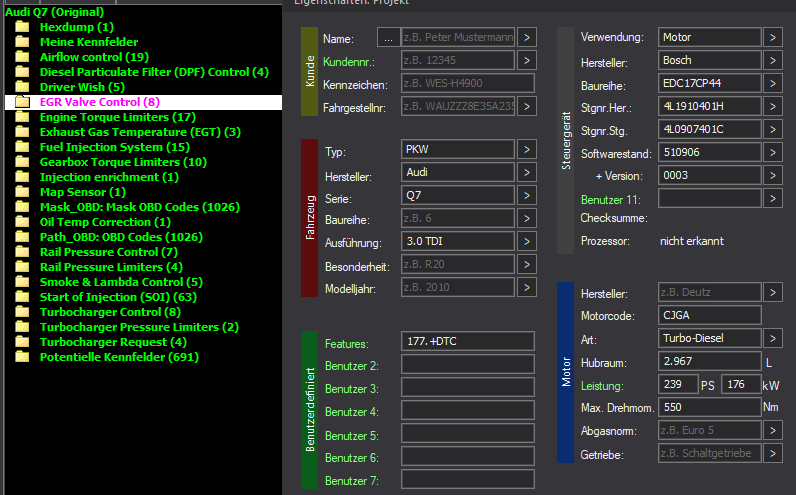Select Diesel Particulate Filter (DPF) Control folder
This screenshot has width=796, height=495.
click(154, 72)
